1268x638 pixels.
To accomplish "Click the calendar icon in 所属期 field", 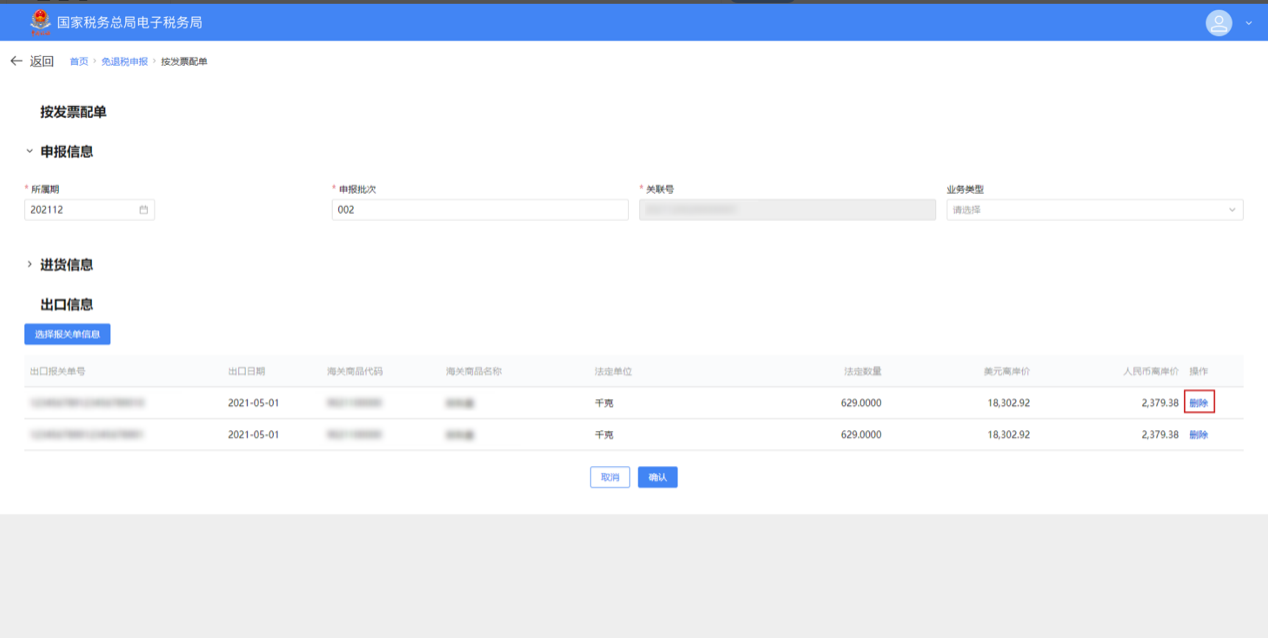I will (144, 210).
